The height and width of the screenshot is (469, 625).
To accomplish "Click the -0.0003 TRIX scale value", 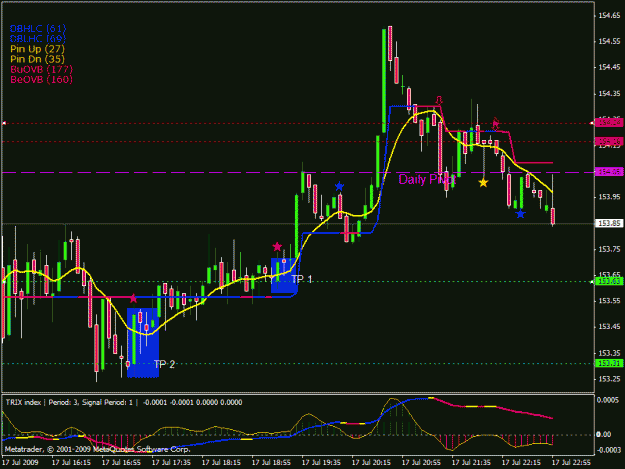I will 608,449.
